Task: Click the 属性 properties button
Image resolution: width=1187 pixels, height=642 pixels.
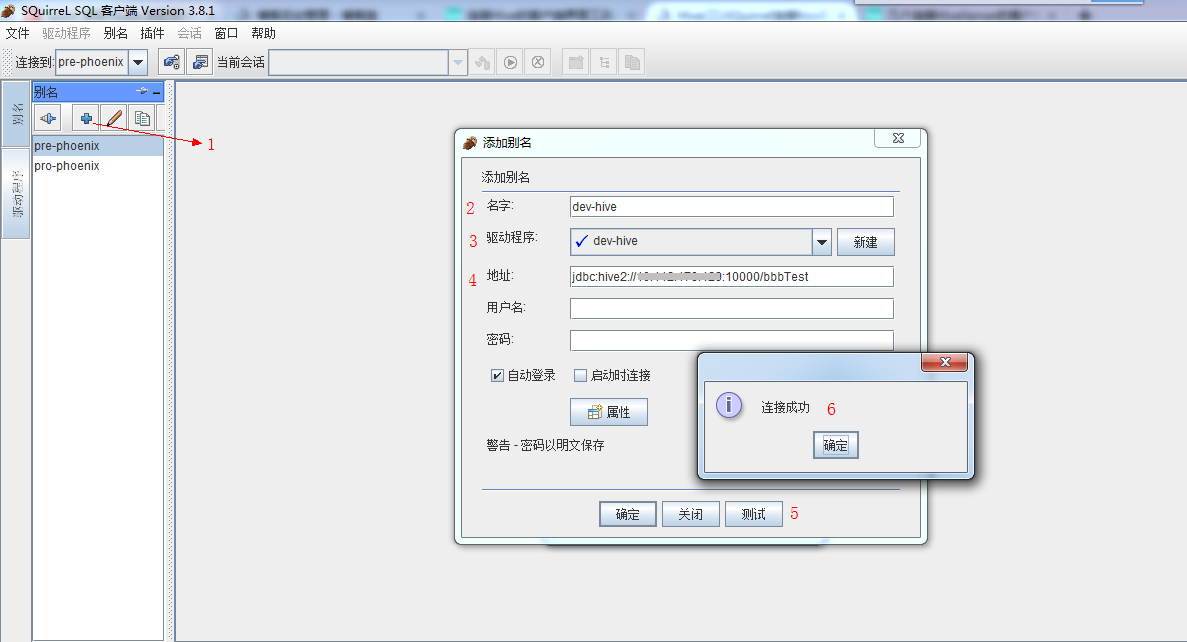Action: [x=609, y=412]
